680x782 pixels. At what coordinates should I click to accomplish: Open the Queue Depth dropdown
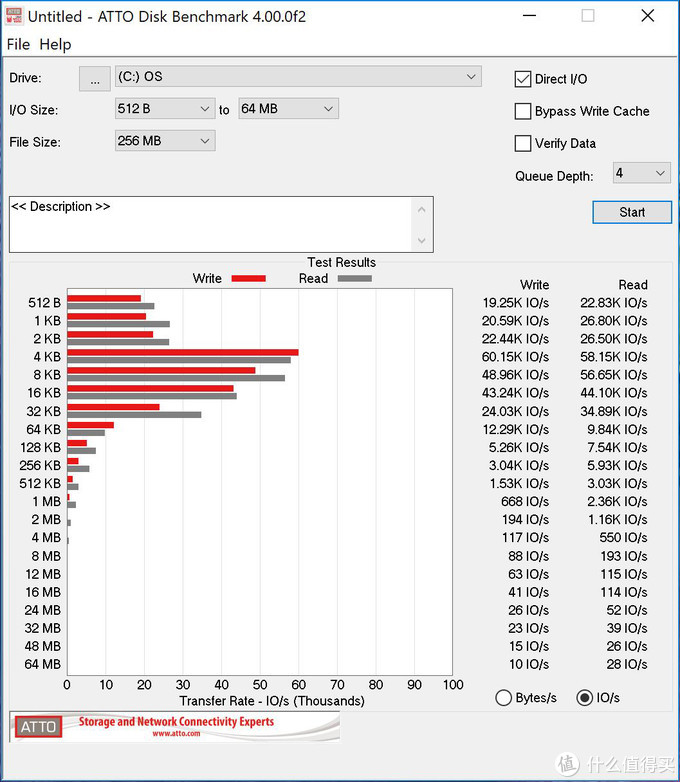[x=640, y=173]
